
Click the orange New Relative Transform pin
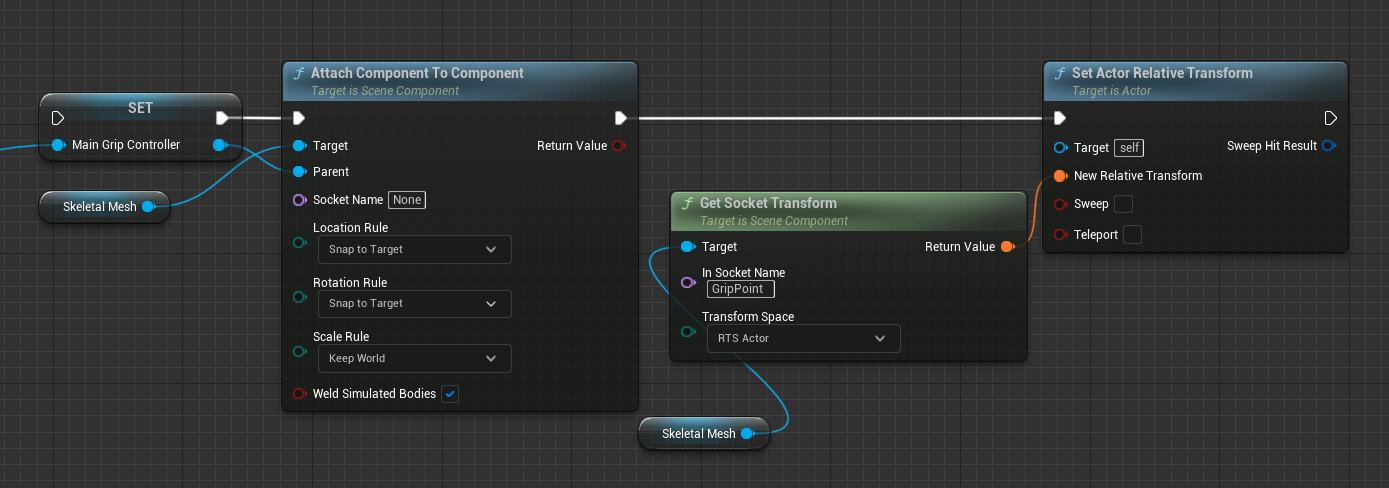click(1060, 176)
